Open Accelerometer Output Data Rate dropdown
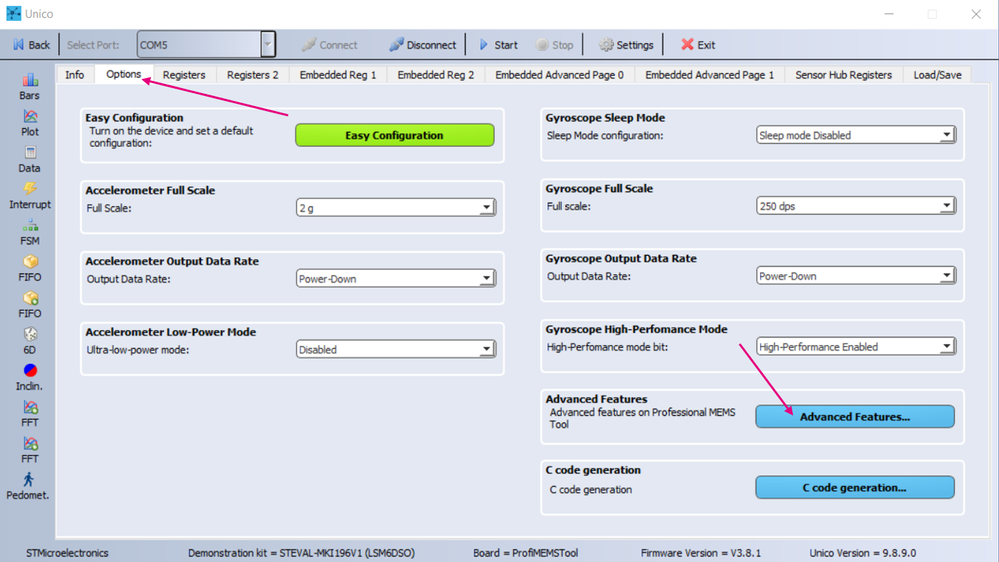 (396, 278)
